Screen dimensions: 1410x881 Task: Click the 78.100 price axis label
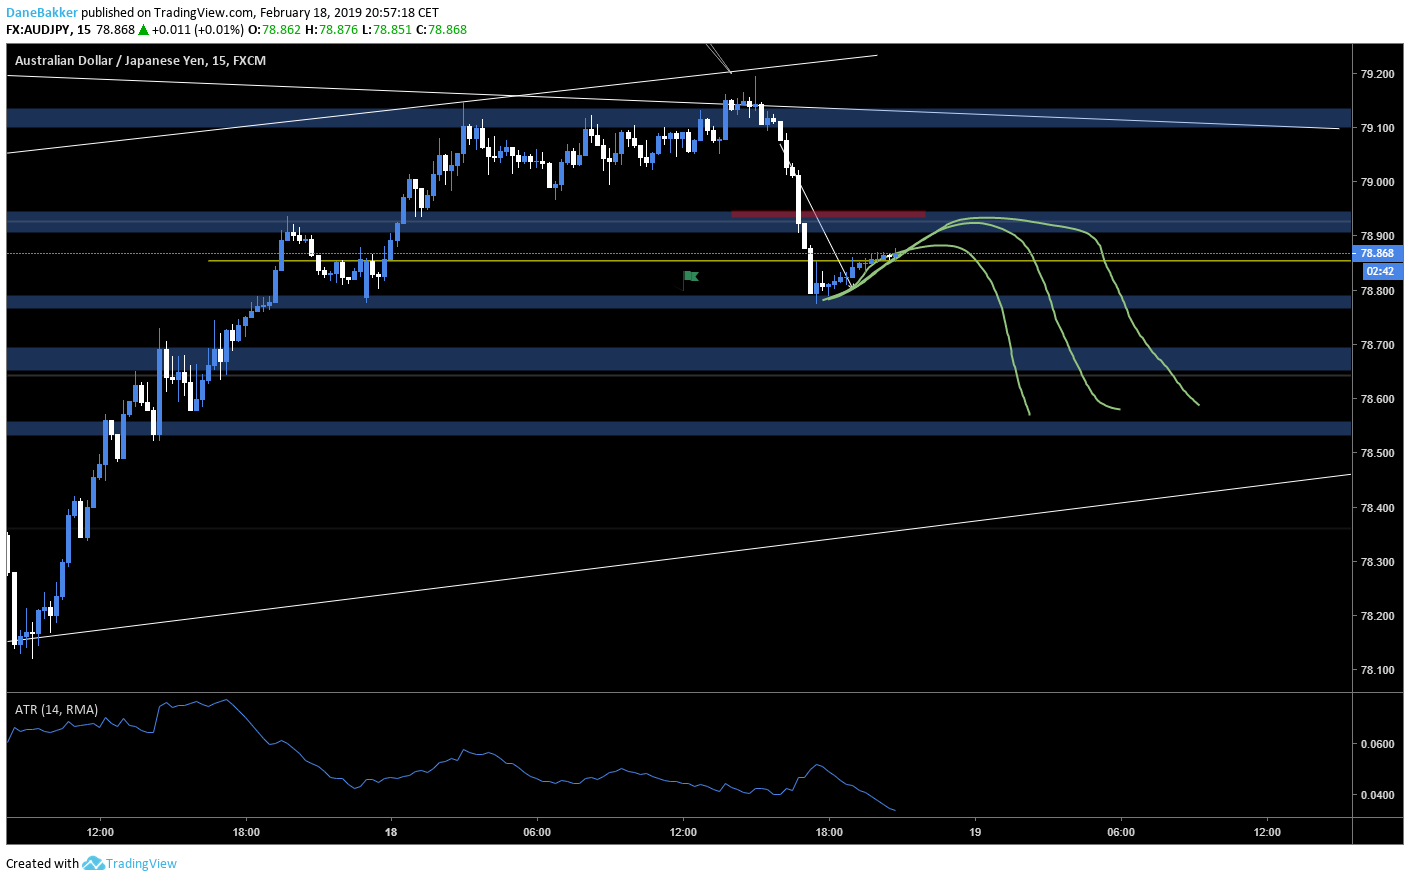point(1377,670)
